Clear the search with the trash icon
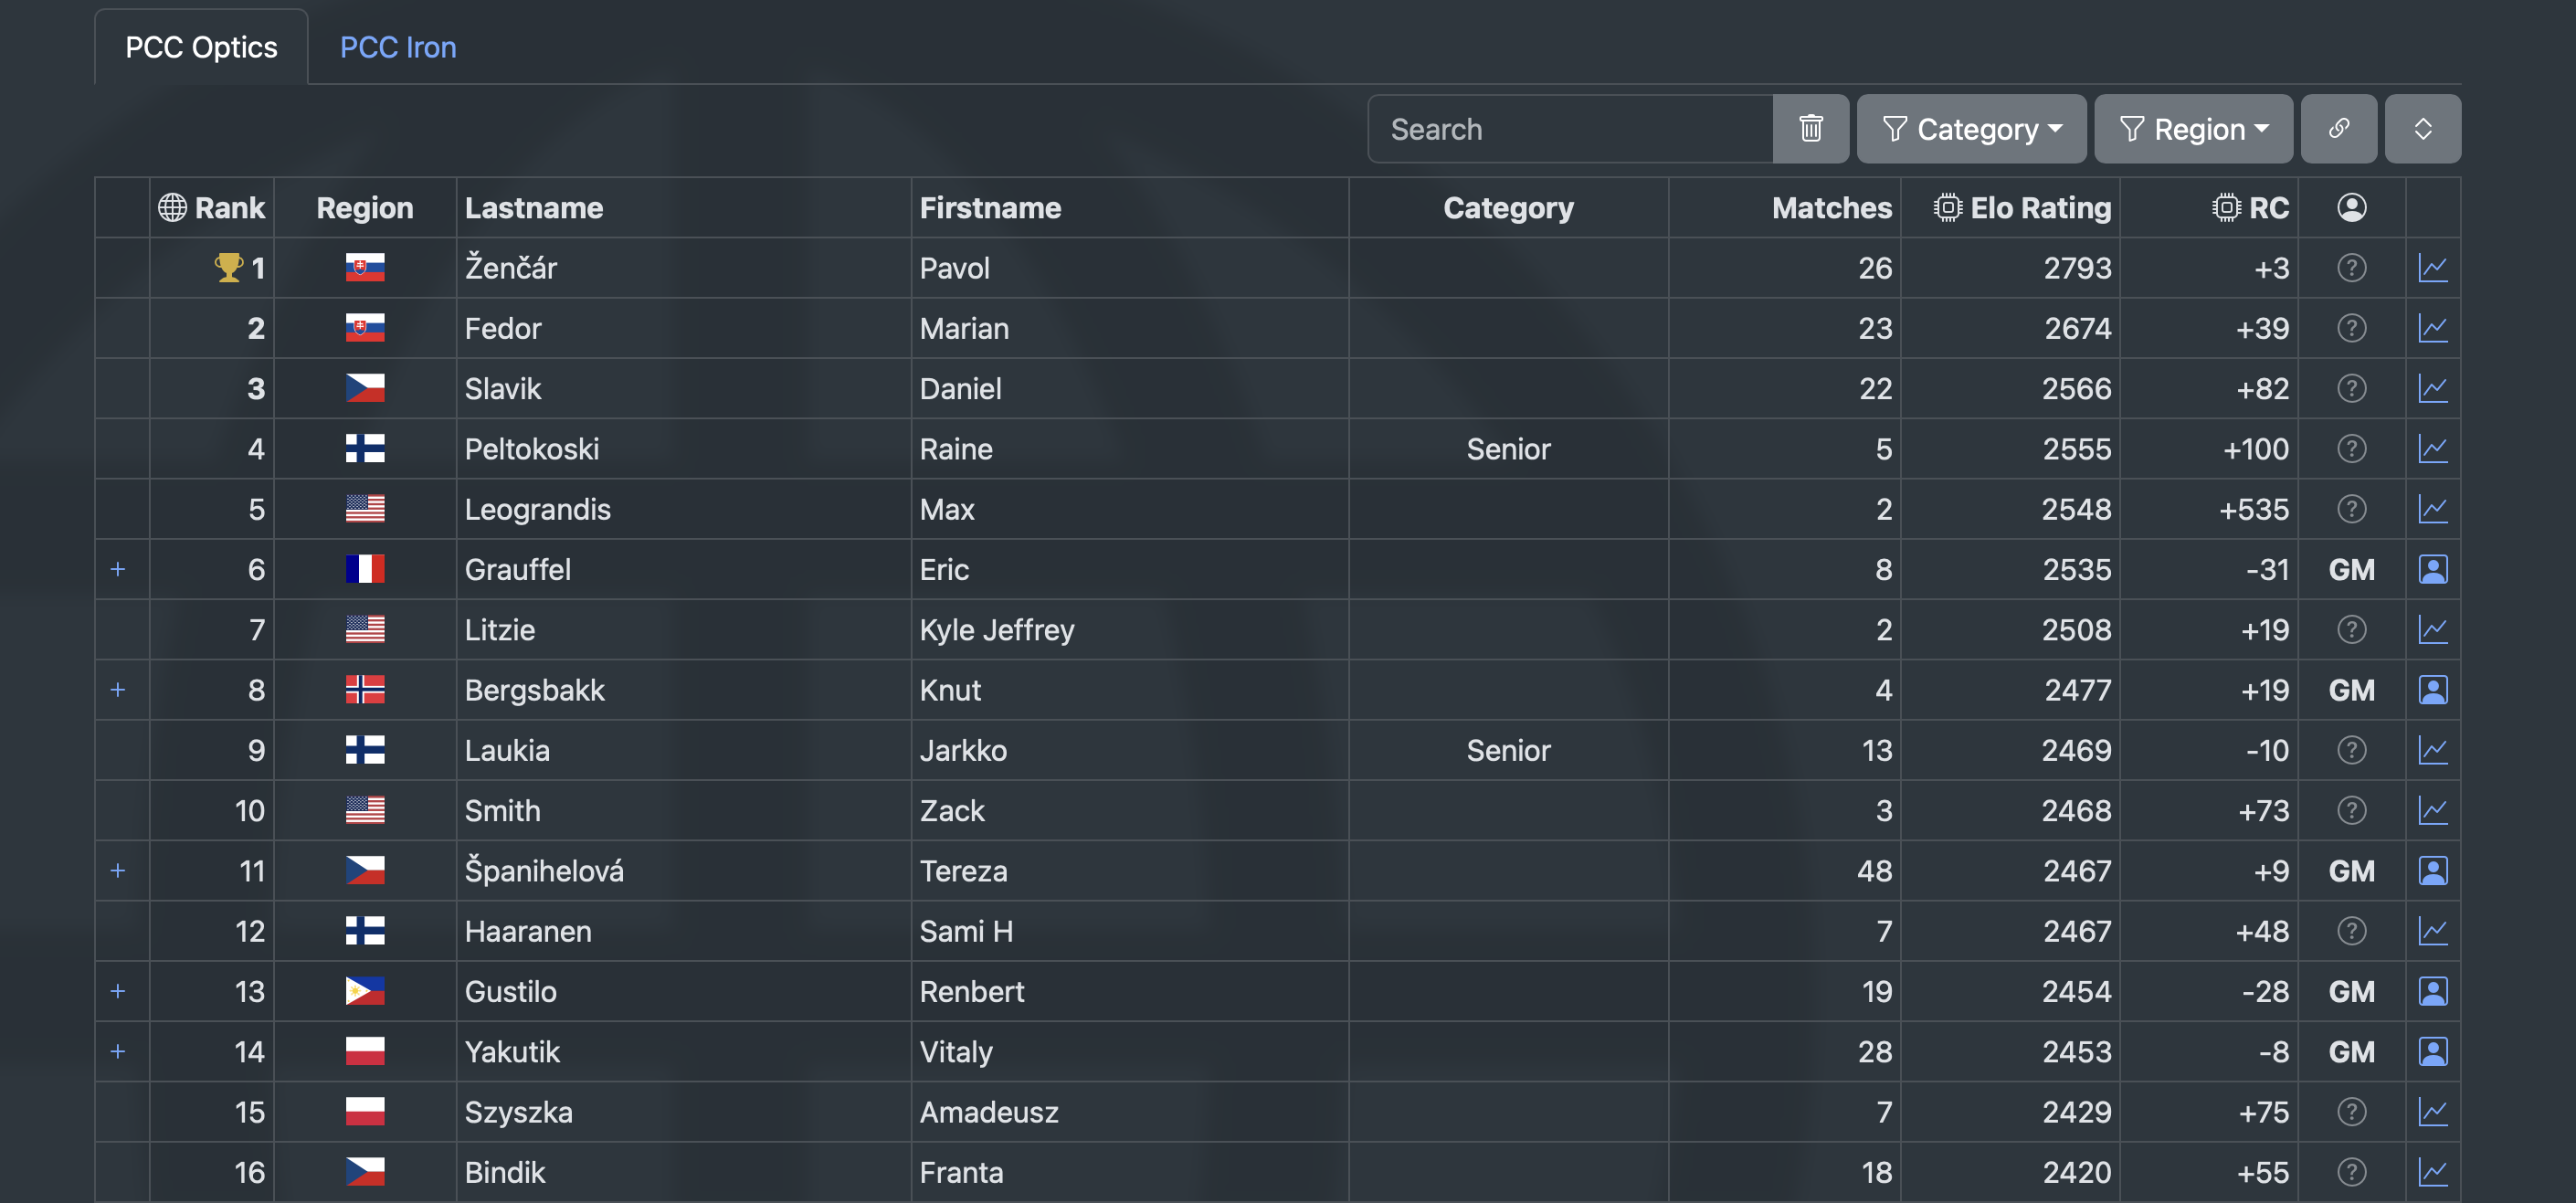 pos(1810,129)
